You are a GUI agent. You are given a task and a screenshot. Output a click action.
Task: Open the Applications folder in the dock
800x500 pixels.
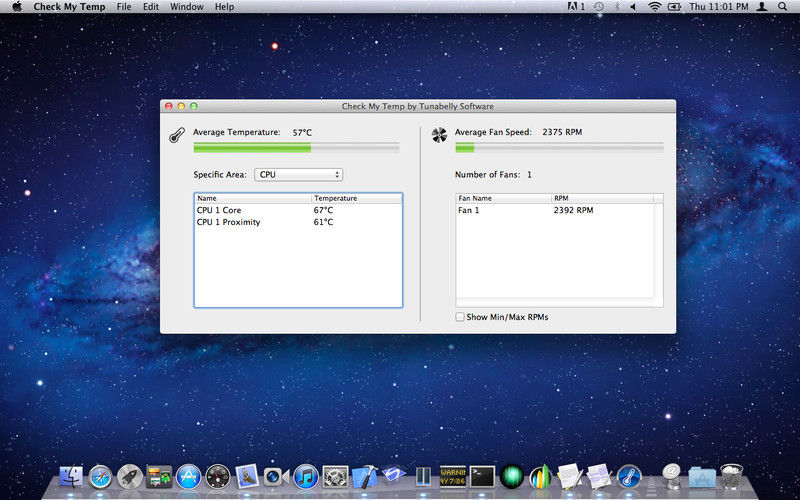point(702,478)
